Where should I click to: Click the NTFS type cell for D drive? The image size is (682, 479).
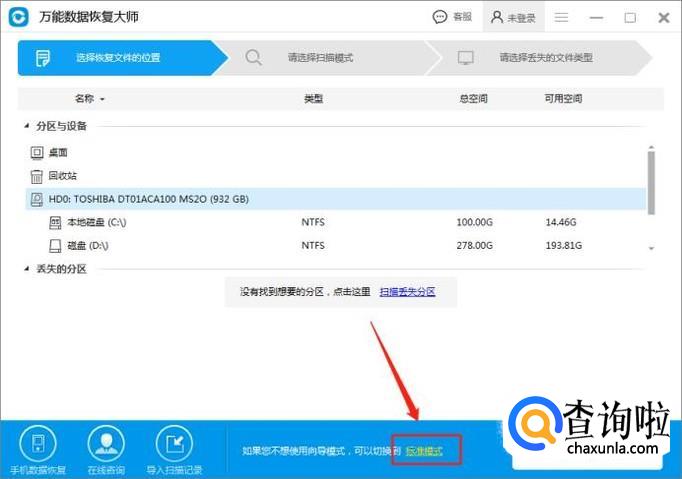(313, 245)
